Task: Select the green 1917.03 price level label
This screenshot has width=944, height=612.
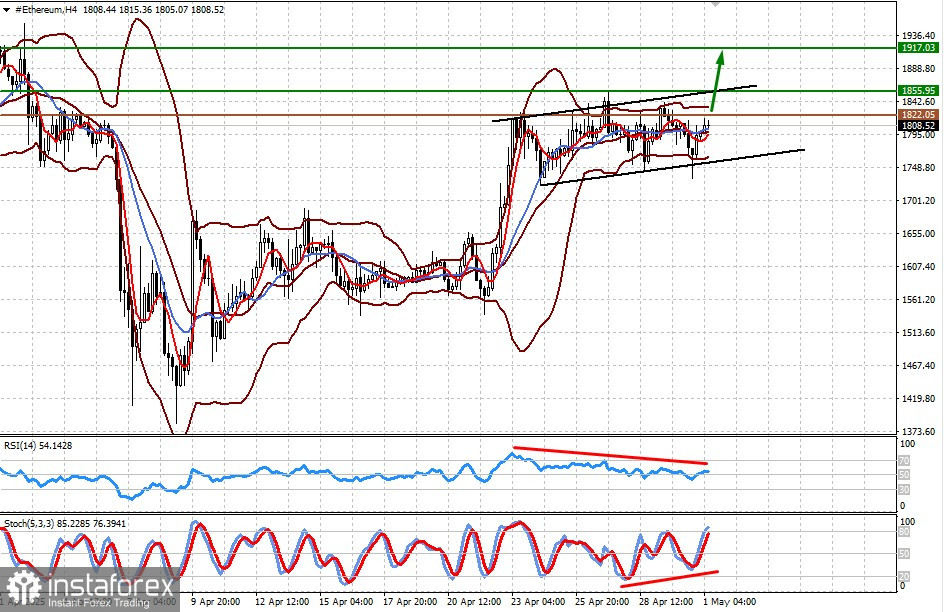Action: (x=918, y=48)
